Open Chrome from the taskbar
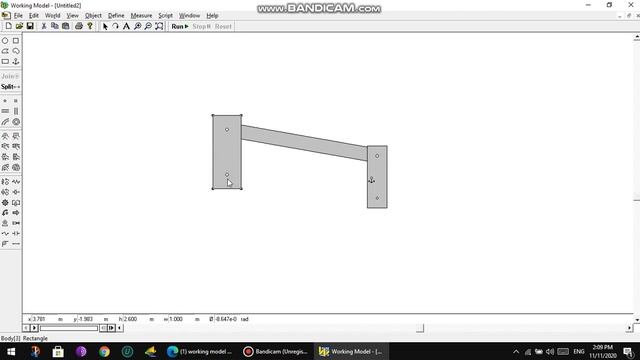The width and height of the screenshot is (640, 360). pyautogui.click(x=104, y=351)
